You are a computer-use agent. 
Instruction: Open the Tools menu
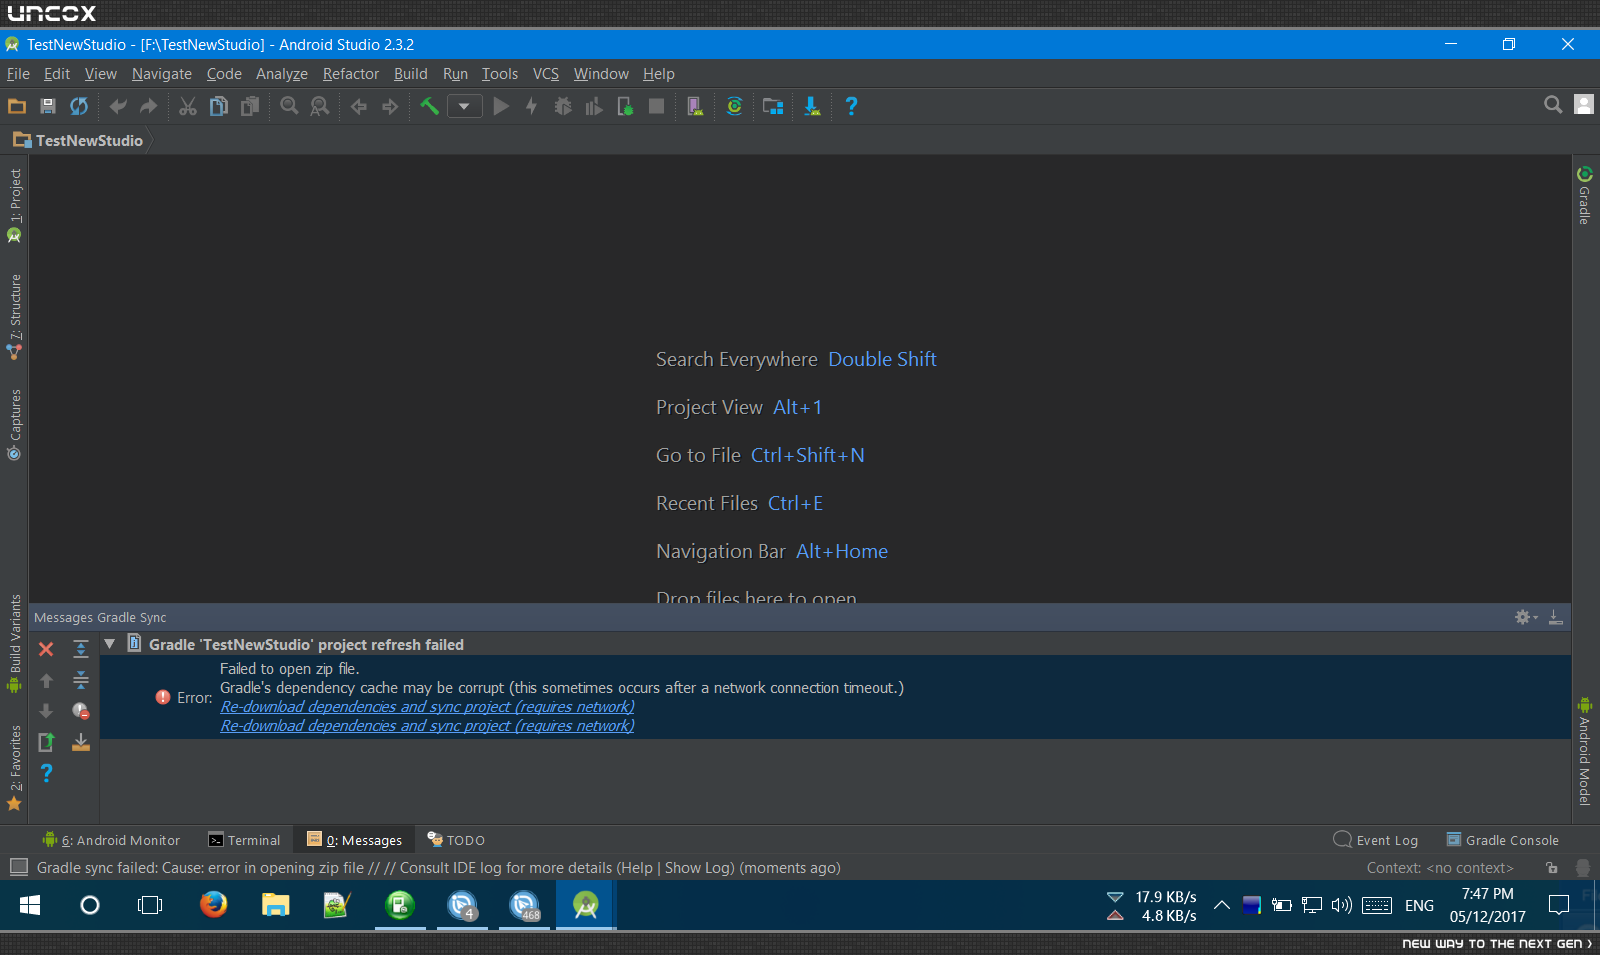coord(500,74)
